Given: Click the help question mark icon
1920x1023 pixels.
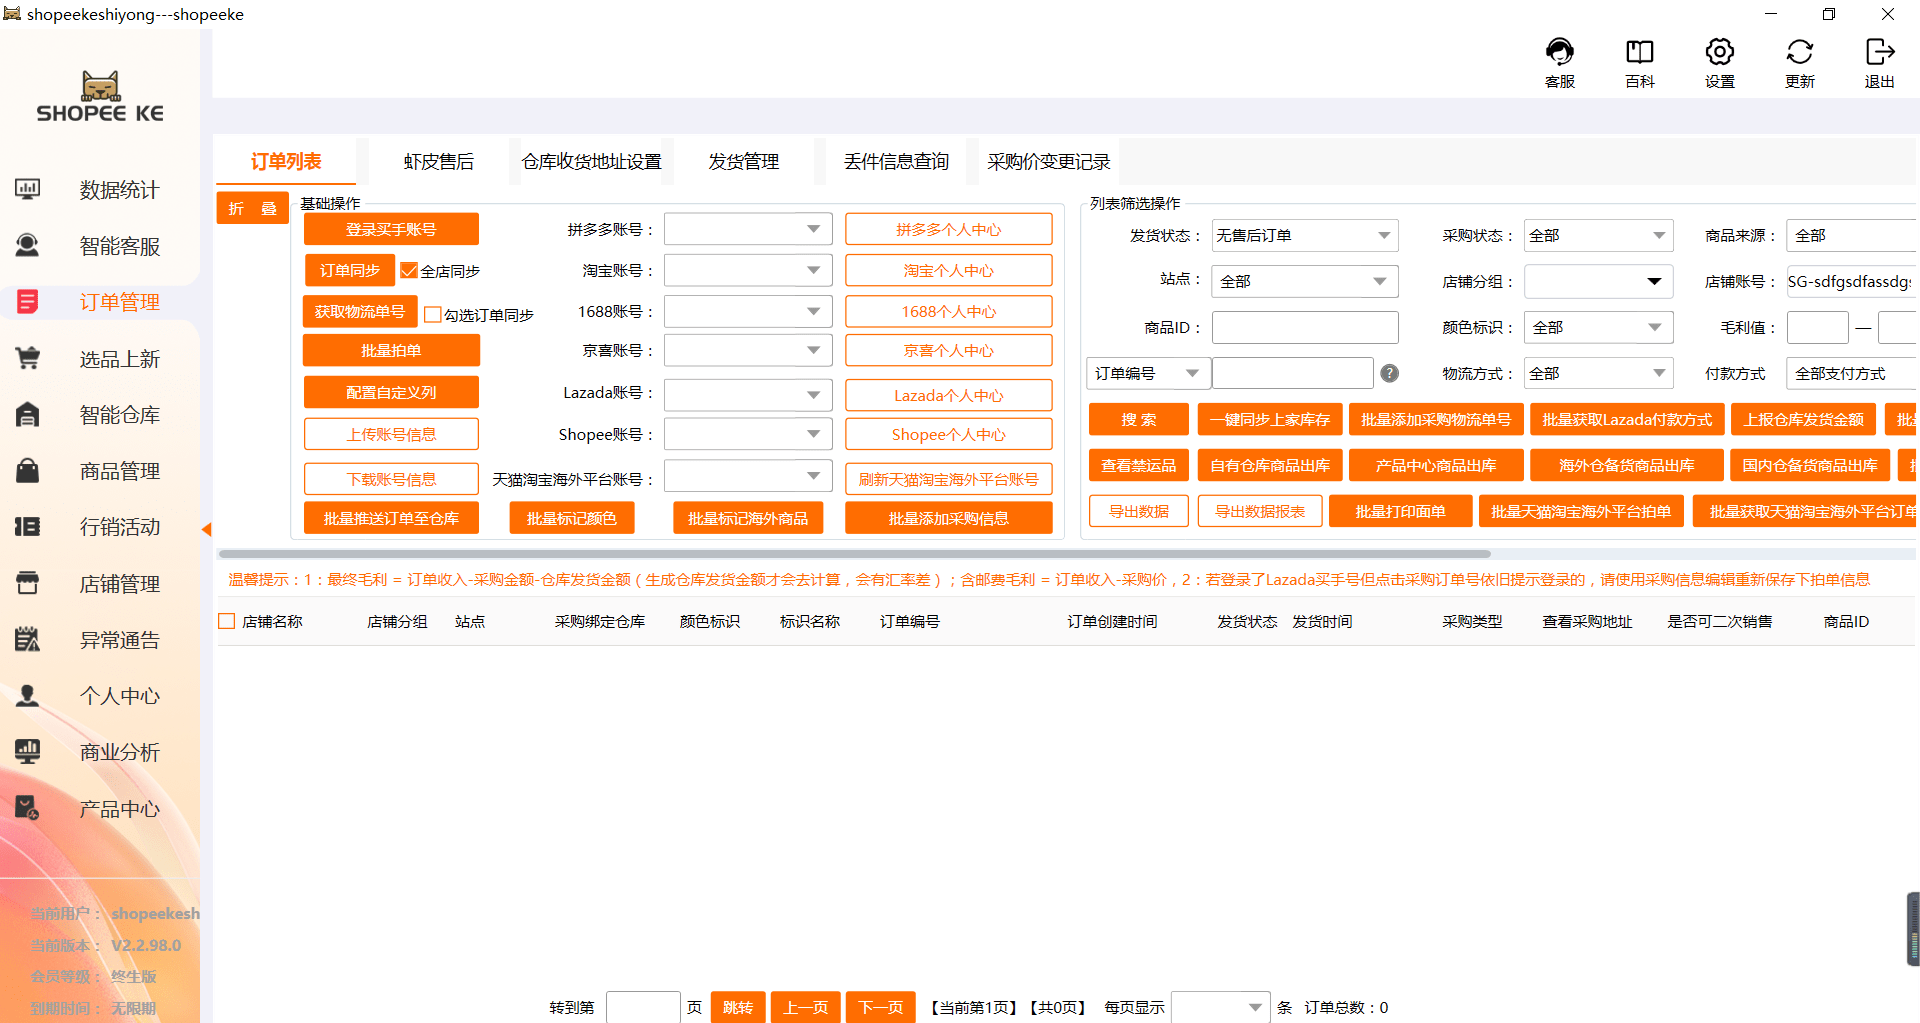Looking at the screenshot, I should point(1389,373).
